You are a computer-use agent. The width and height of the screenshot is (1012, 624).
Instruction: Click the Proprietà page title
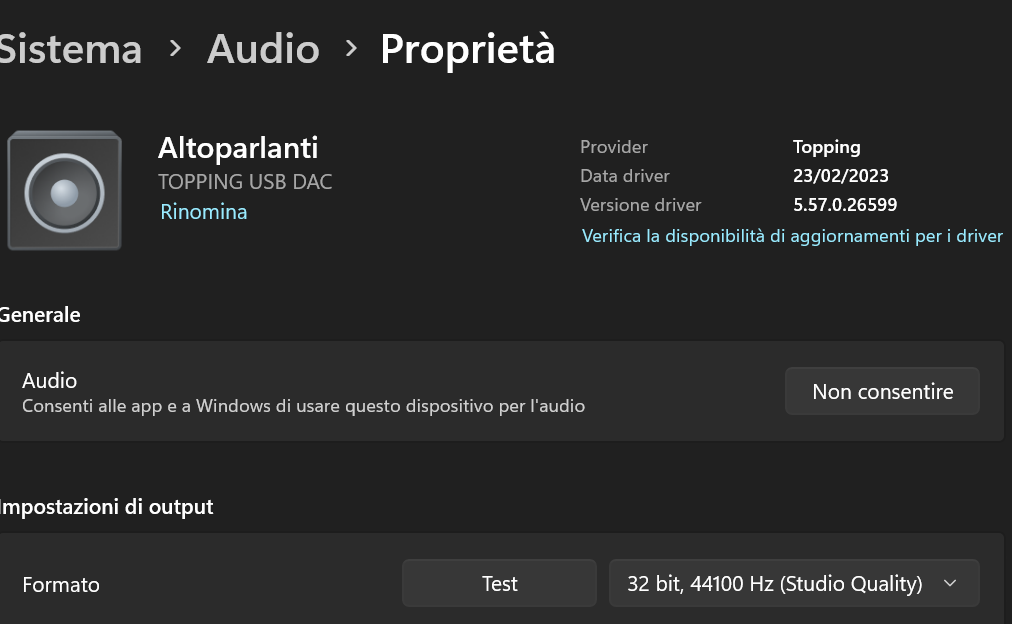tap(467, 49)
